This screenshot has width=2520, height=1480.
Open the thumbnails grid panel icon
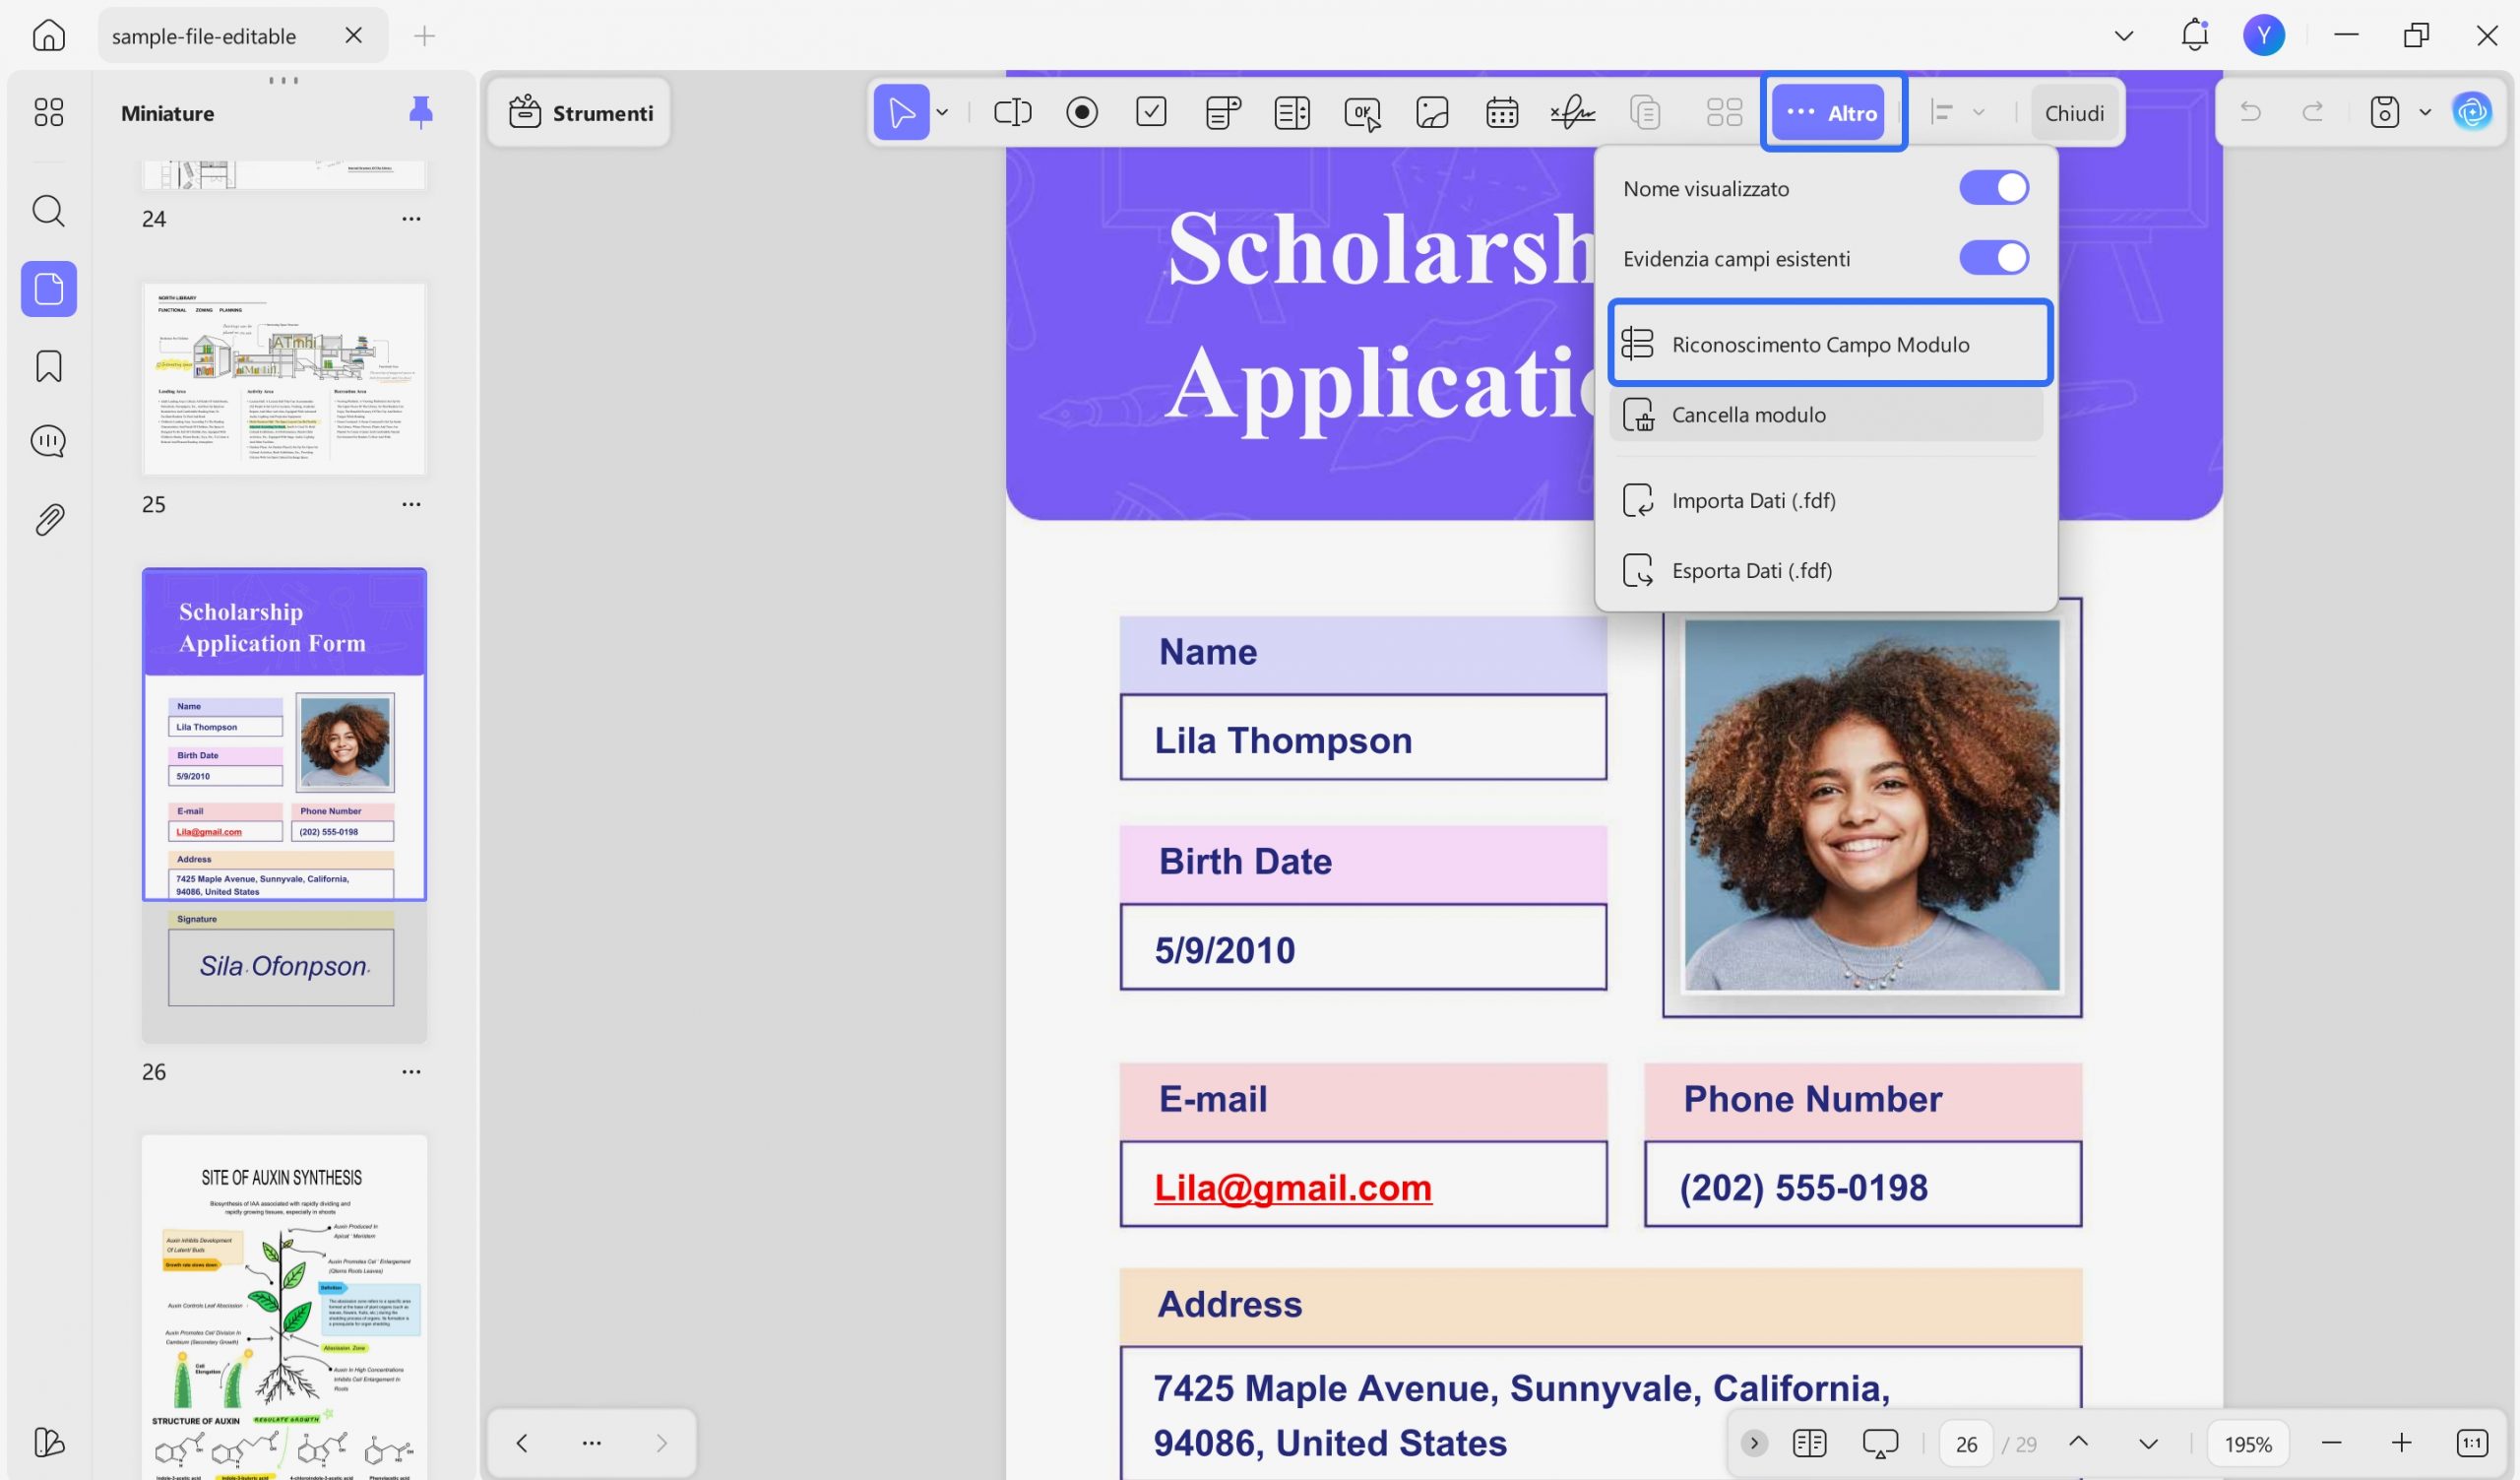(48, 112)
